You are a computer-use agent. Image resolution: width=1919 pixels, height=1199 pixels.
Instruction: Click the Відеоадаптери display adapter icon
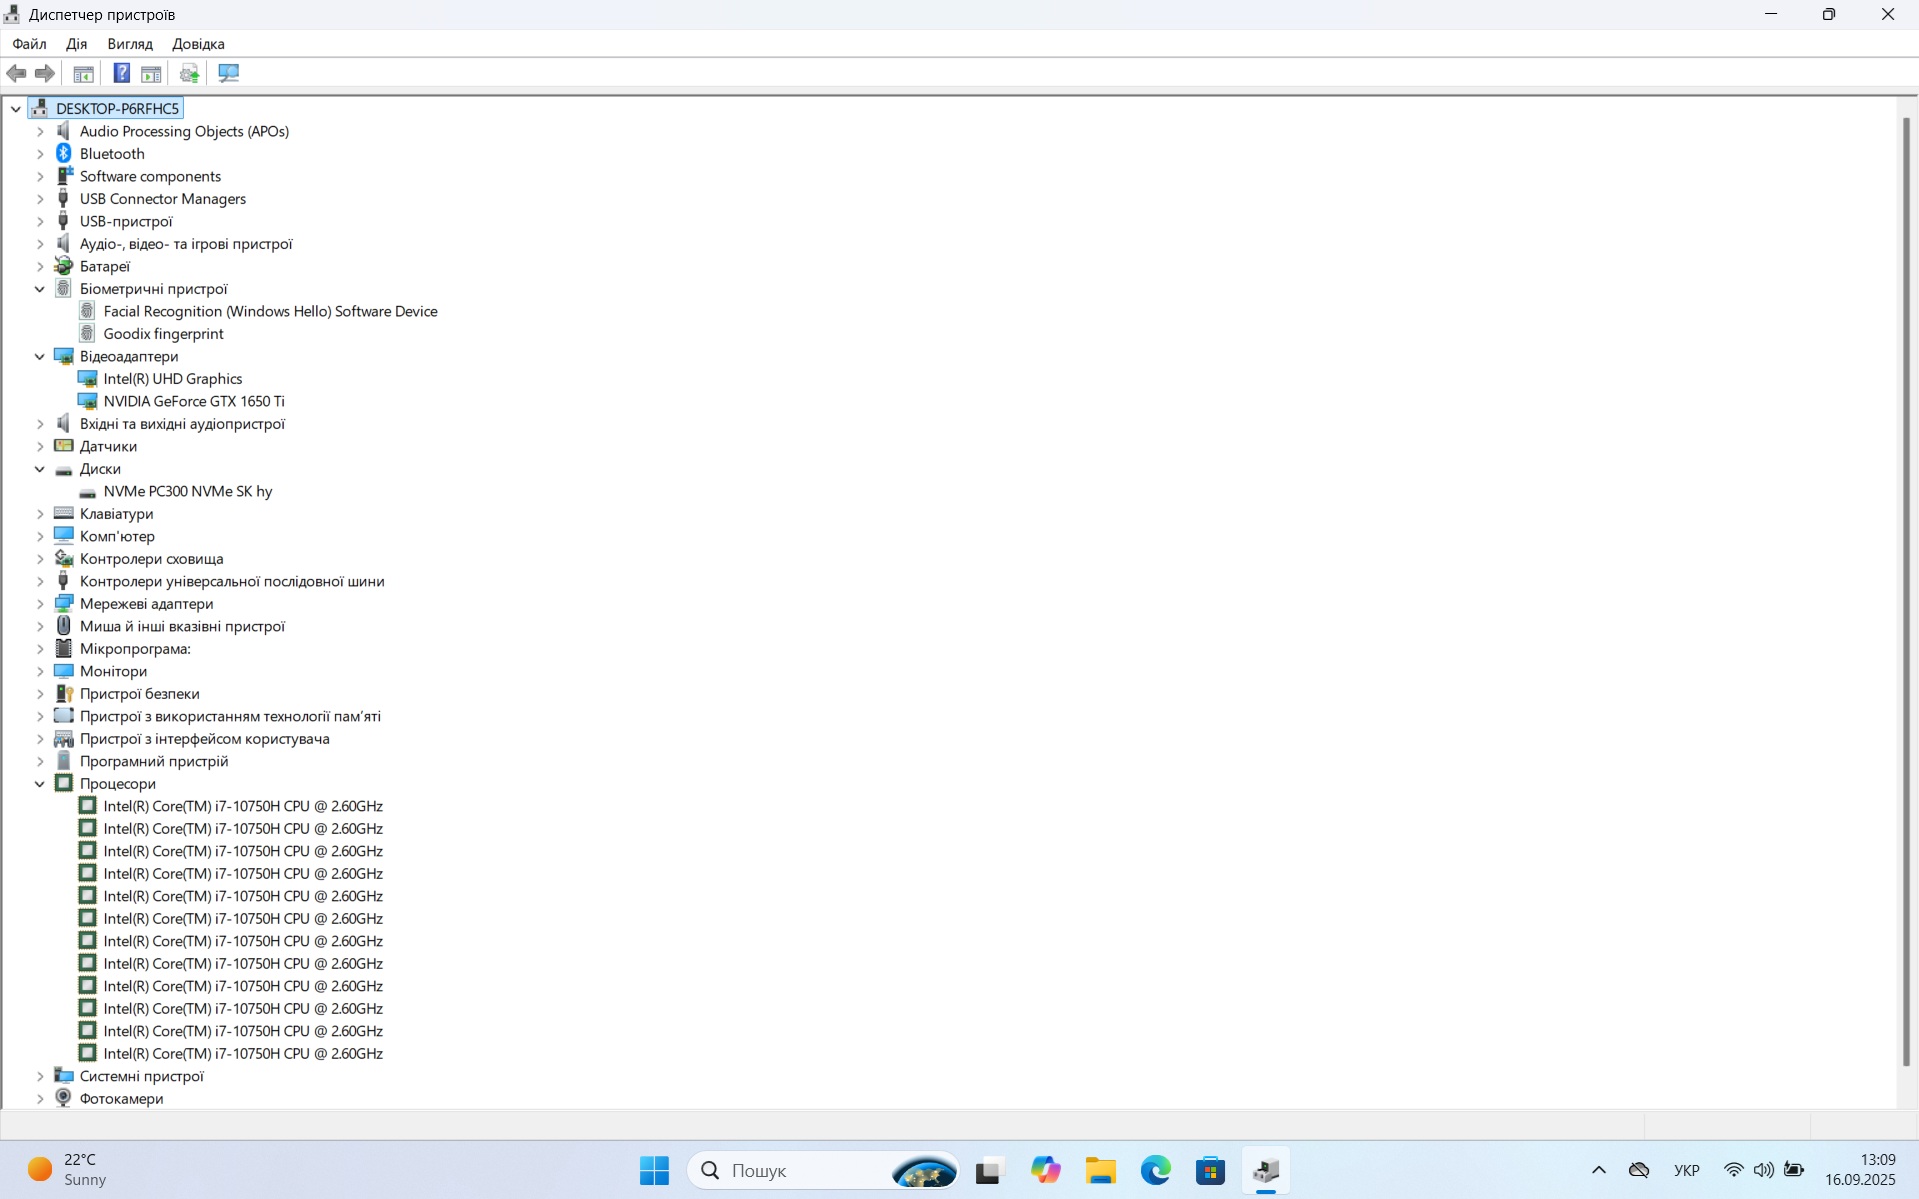(64, 356)
